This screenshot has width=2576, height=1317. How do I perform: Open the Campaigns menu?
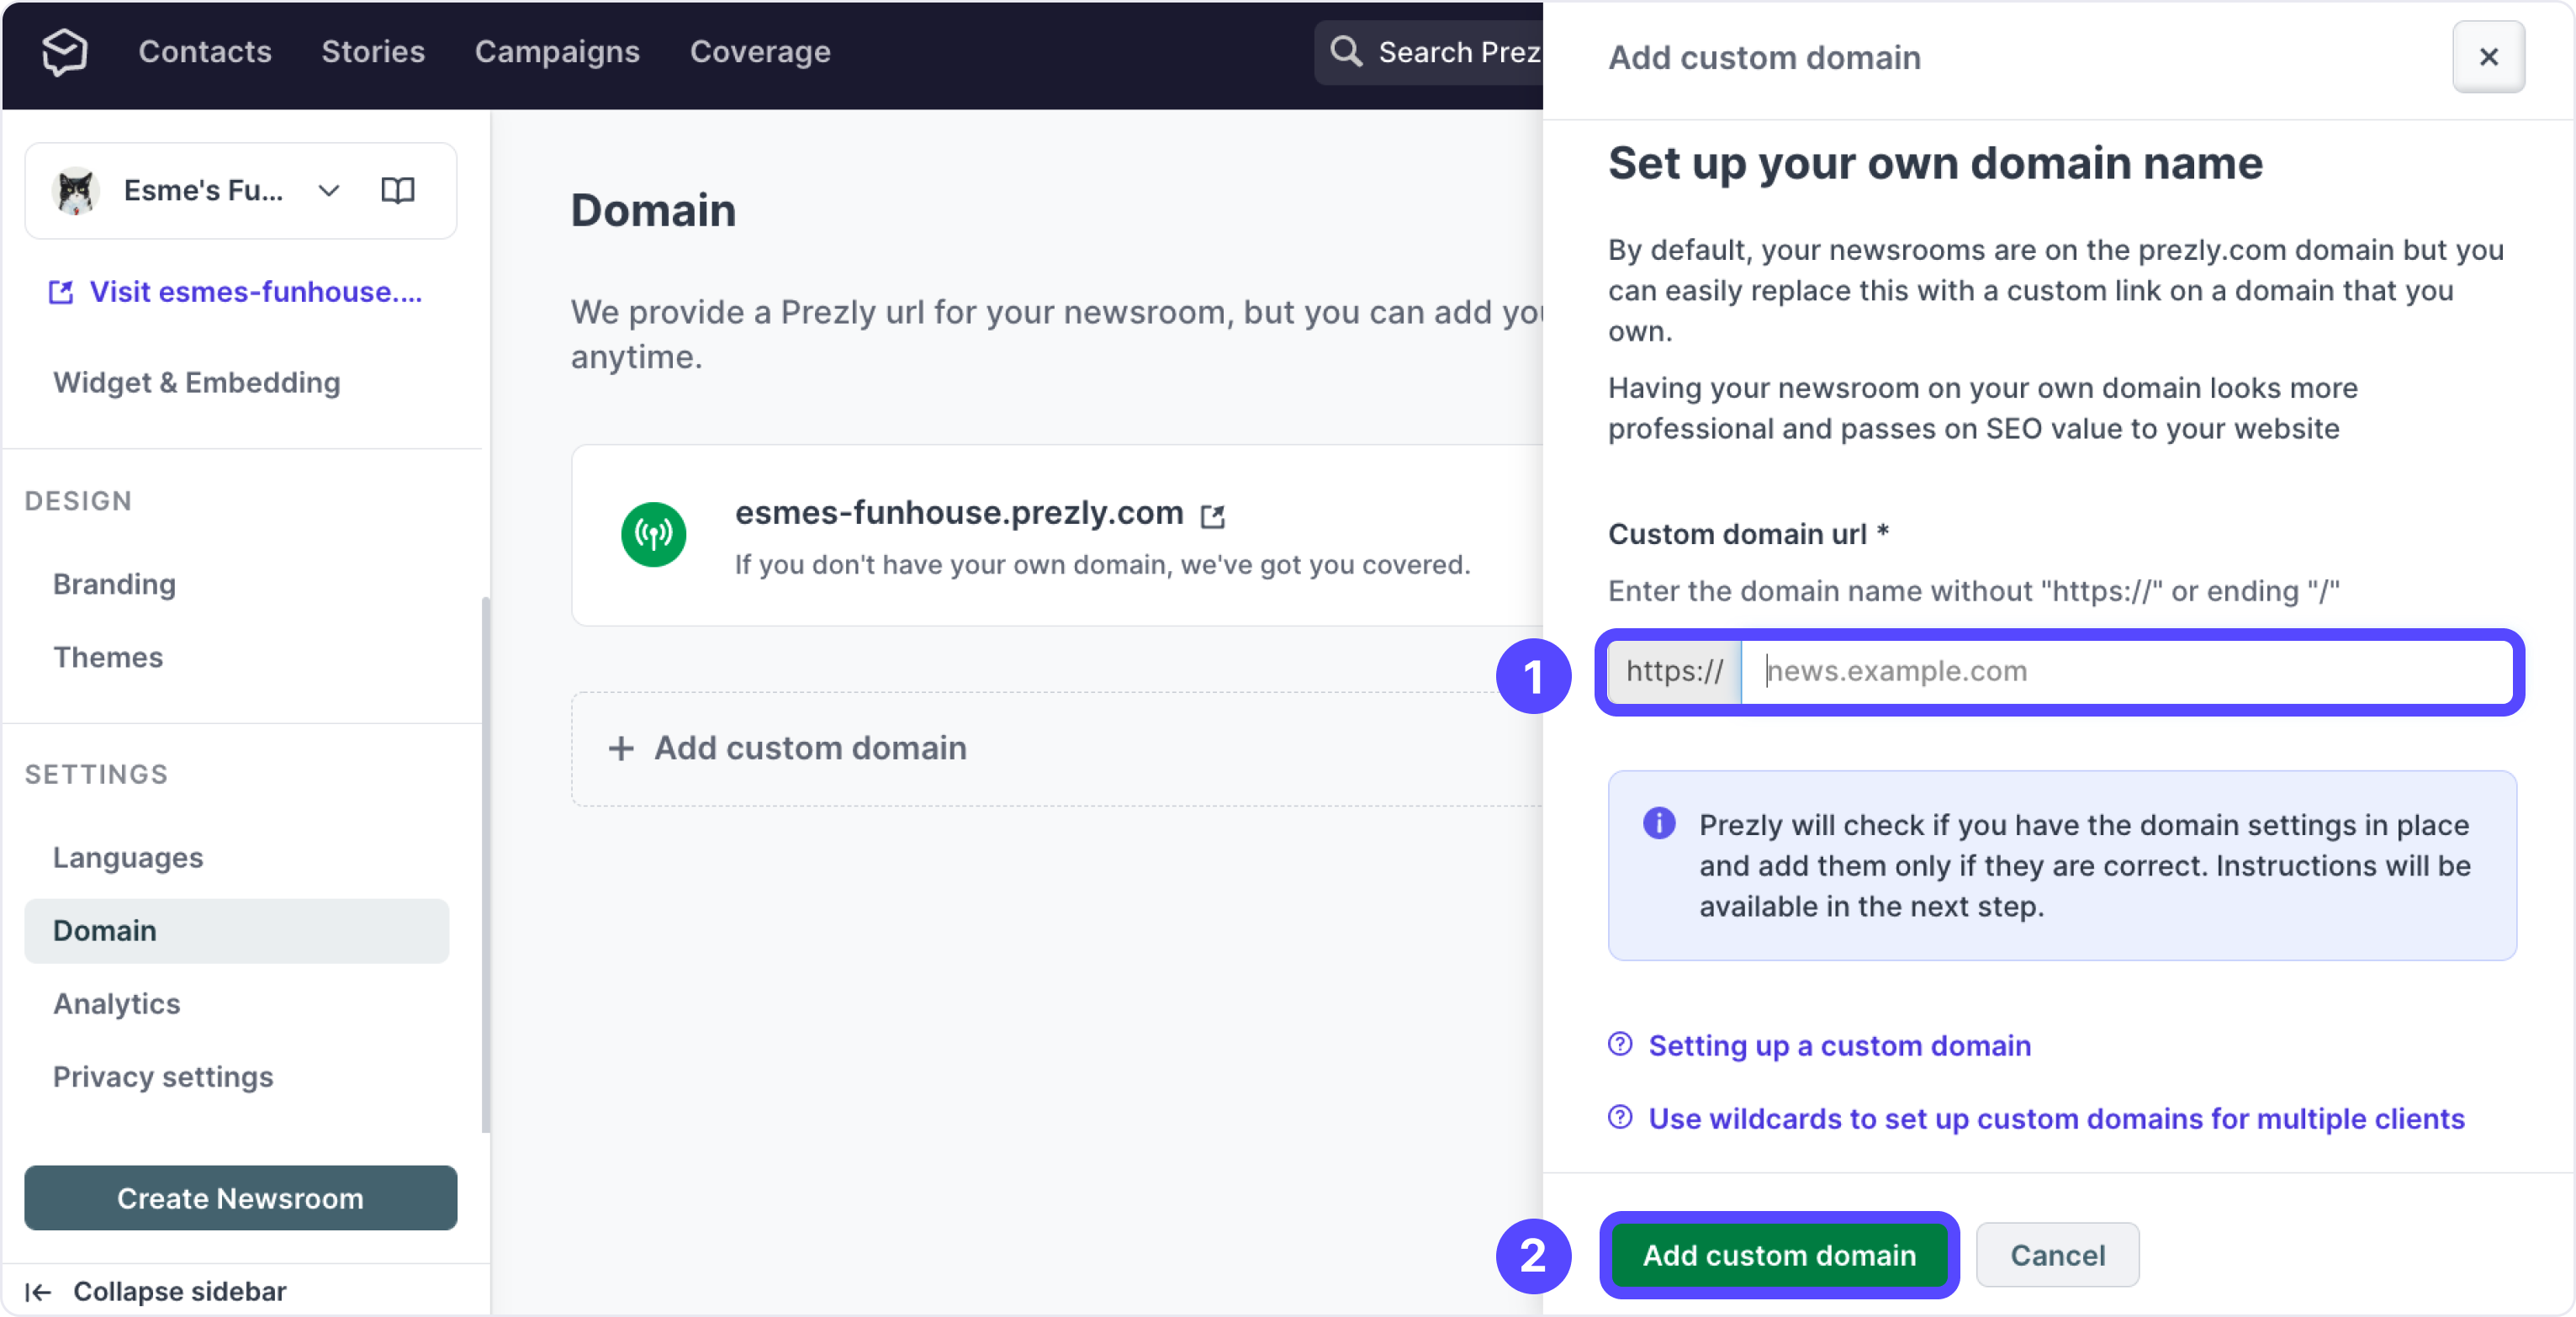(557, 52)
